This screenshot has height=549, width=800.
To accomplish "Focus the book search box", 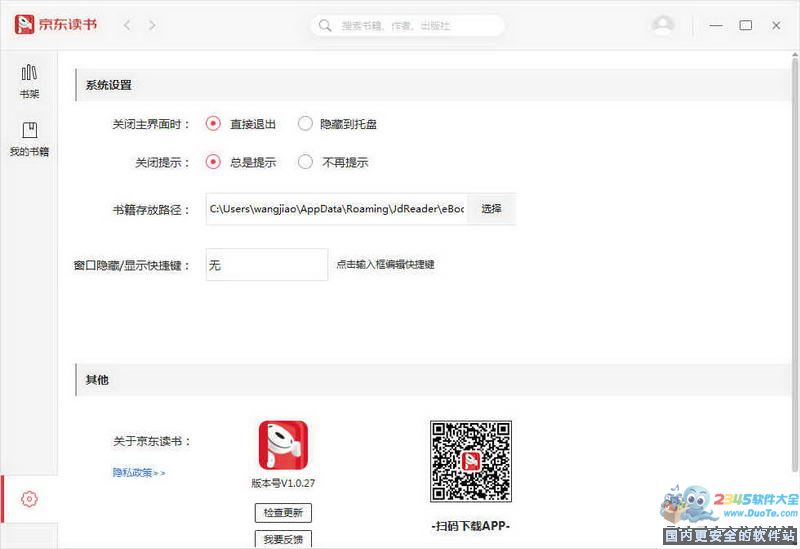I will tap(407, 26).
